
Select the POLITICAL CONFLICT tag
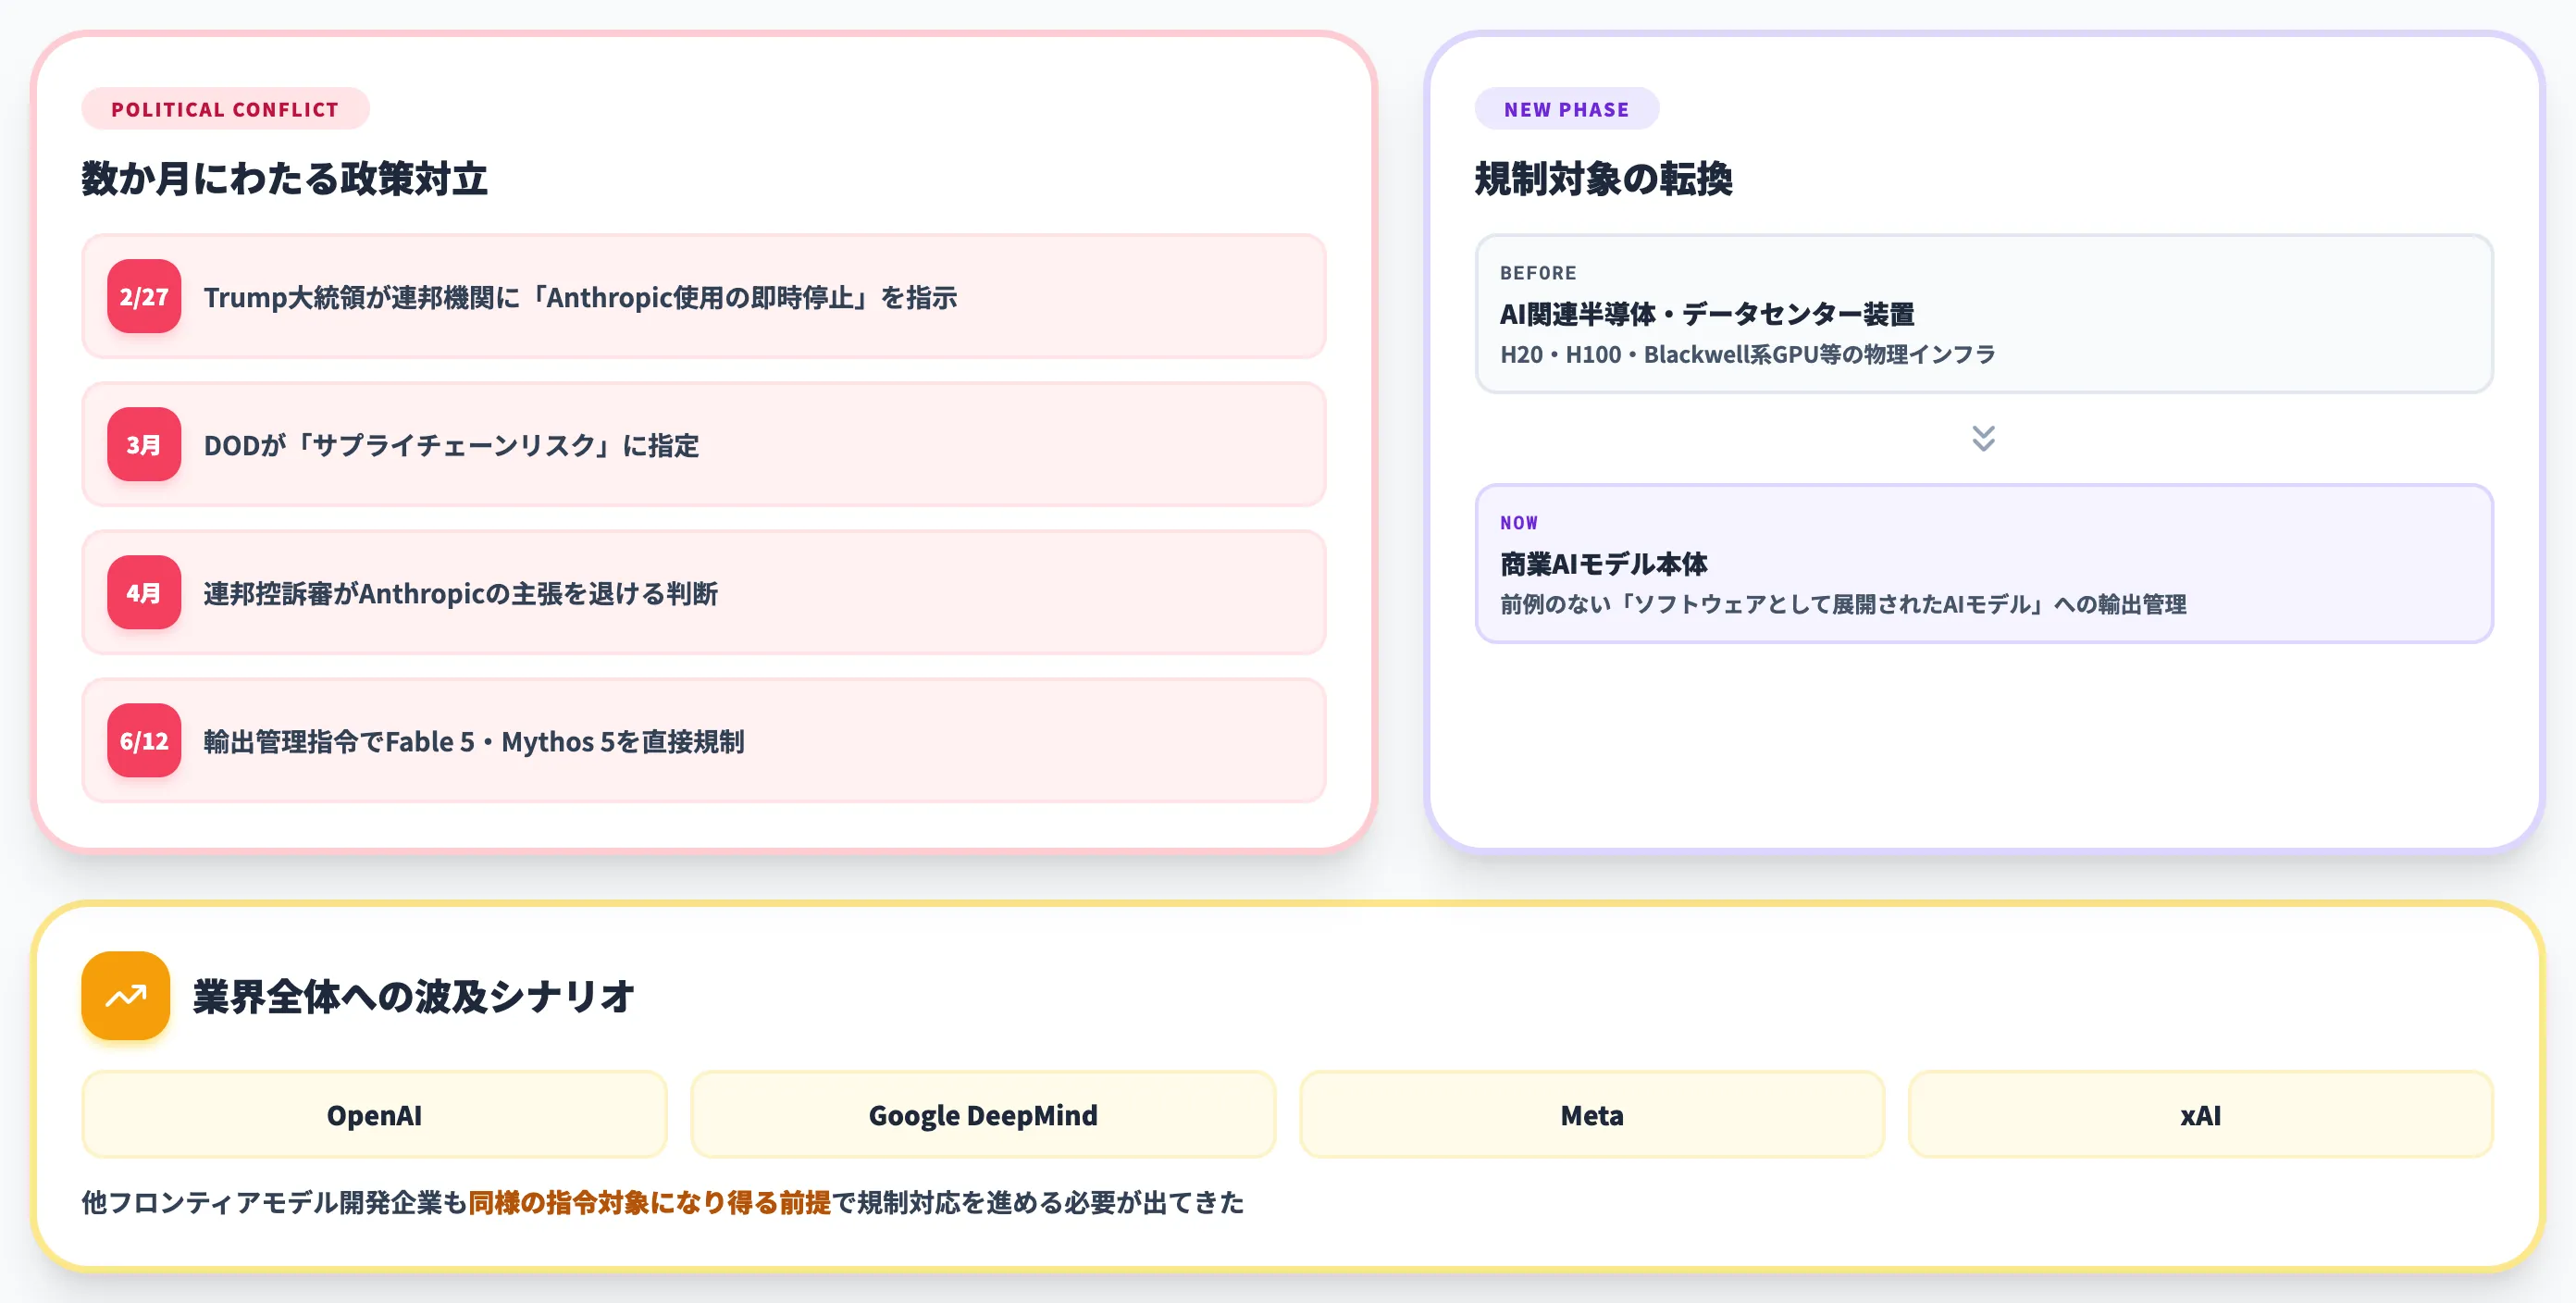(225, 109)
